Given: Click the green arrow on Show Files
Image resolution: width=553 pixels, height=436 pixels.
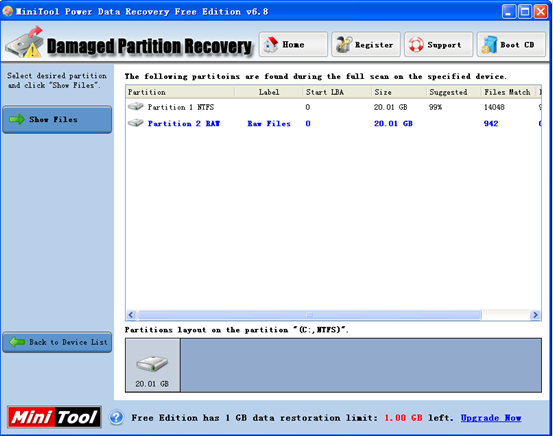Looking at the screenshot, I should (x=17, y=119).
